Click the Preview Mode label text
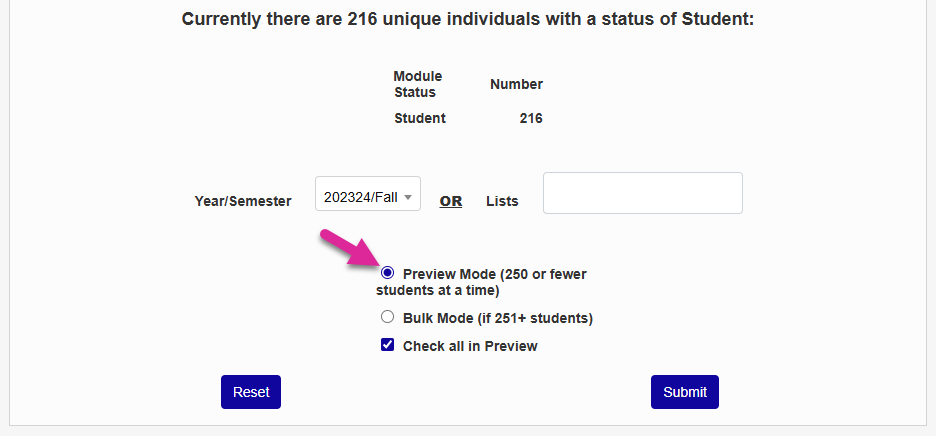The width and height of the screenshot is (936, 436). (x=502, y=274)
